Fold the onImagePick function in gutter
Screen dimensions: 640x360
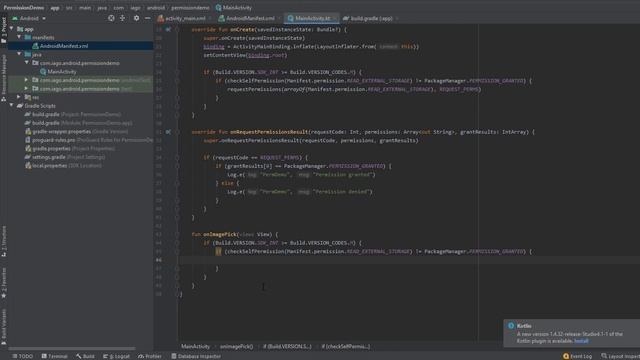177,234
